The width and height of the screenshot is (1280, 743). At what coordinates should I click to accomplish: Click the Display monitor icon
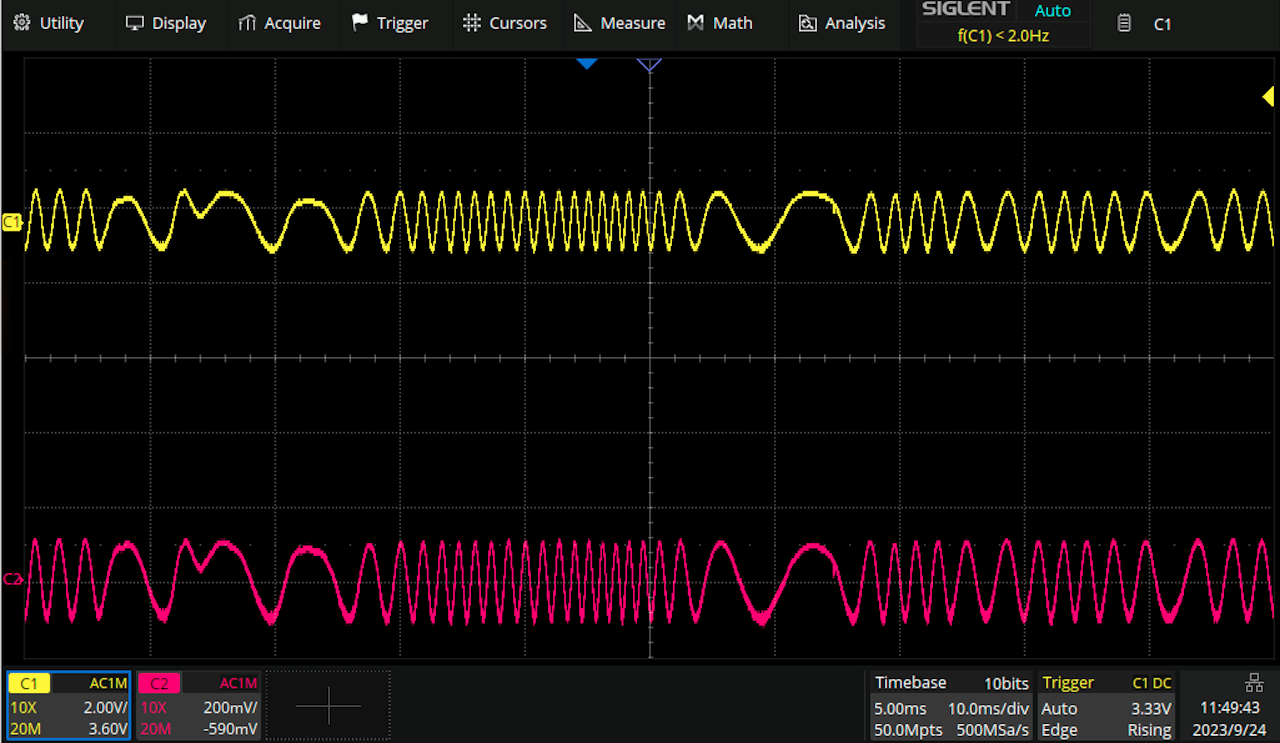click(x=135, y=23)
